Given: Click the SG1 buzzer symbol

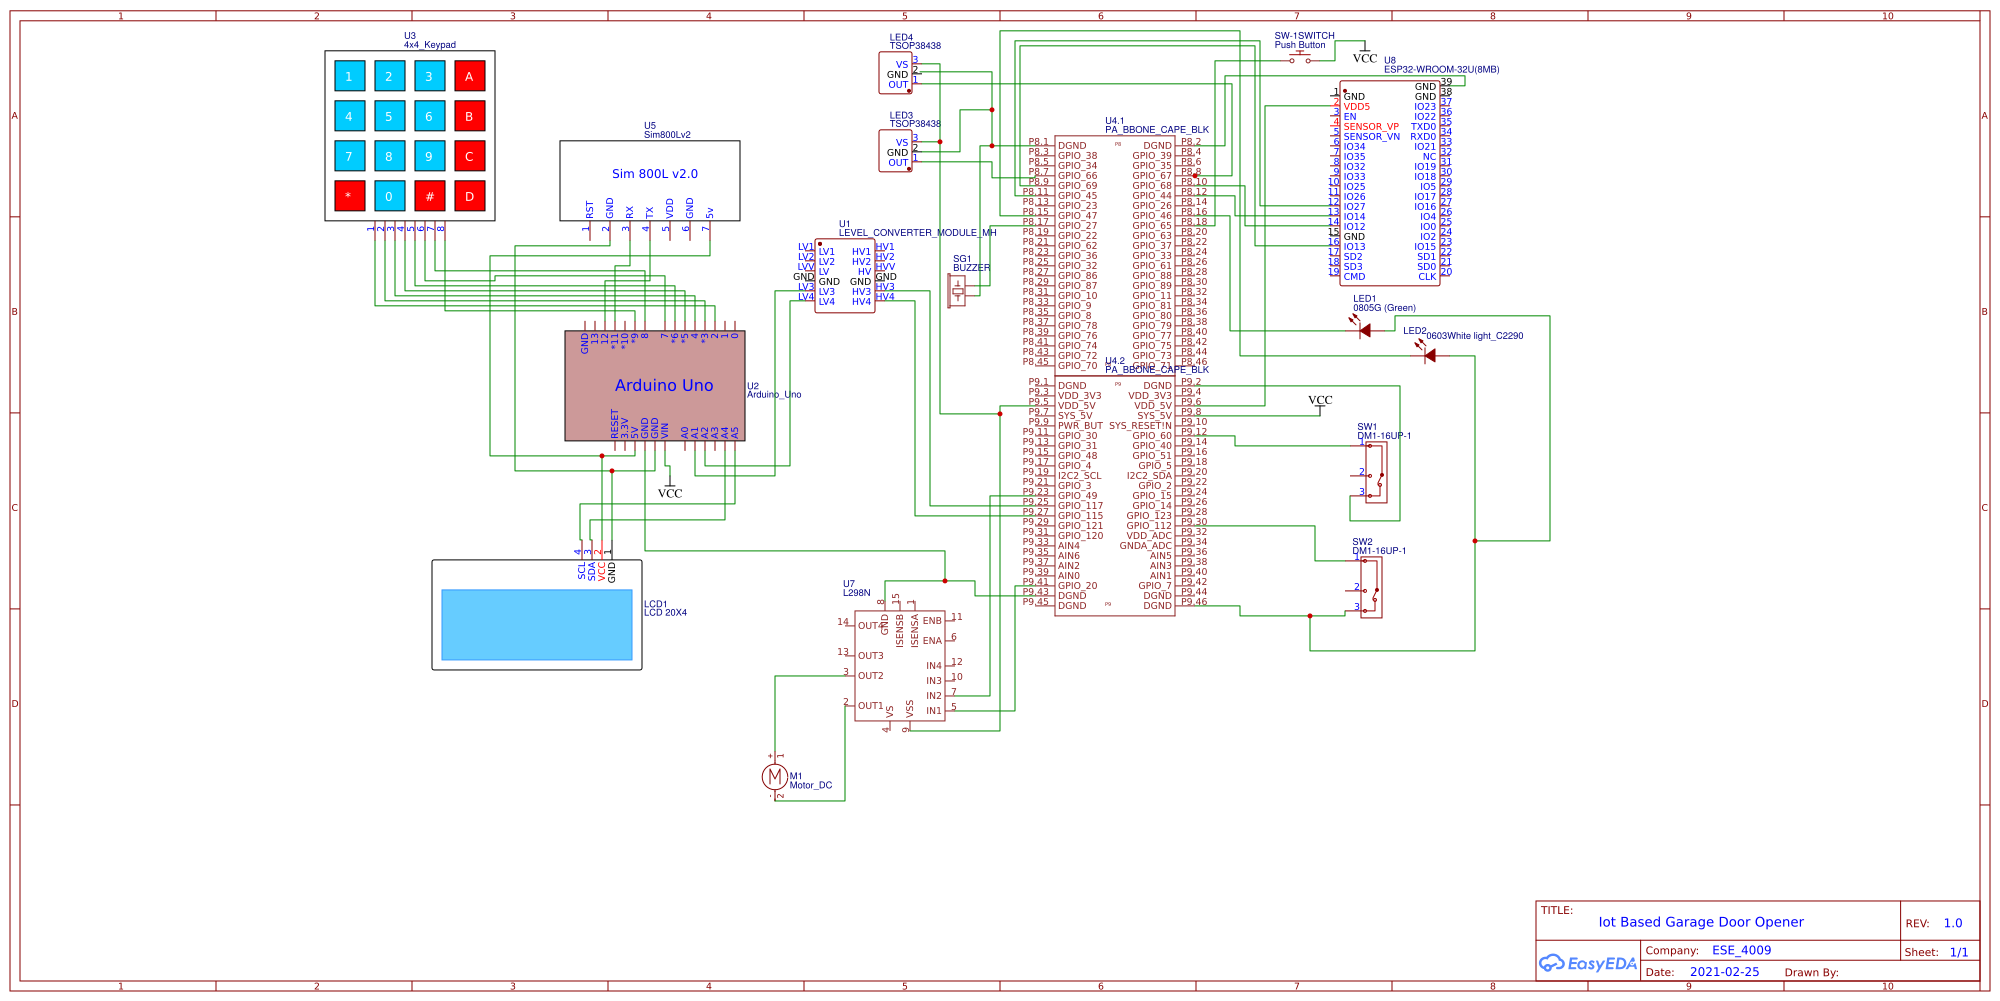Looking at the screenshot, I should tap(956, 289).
